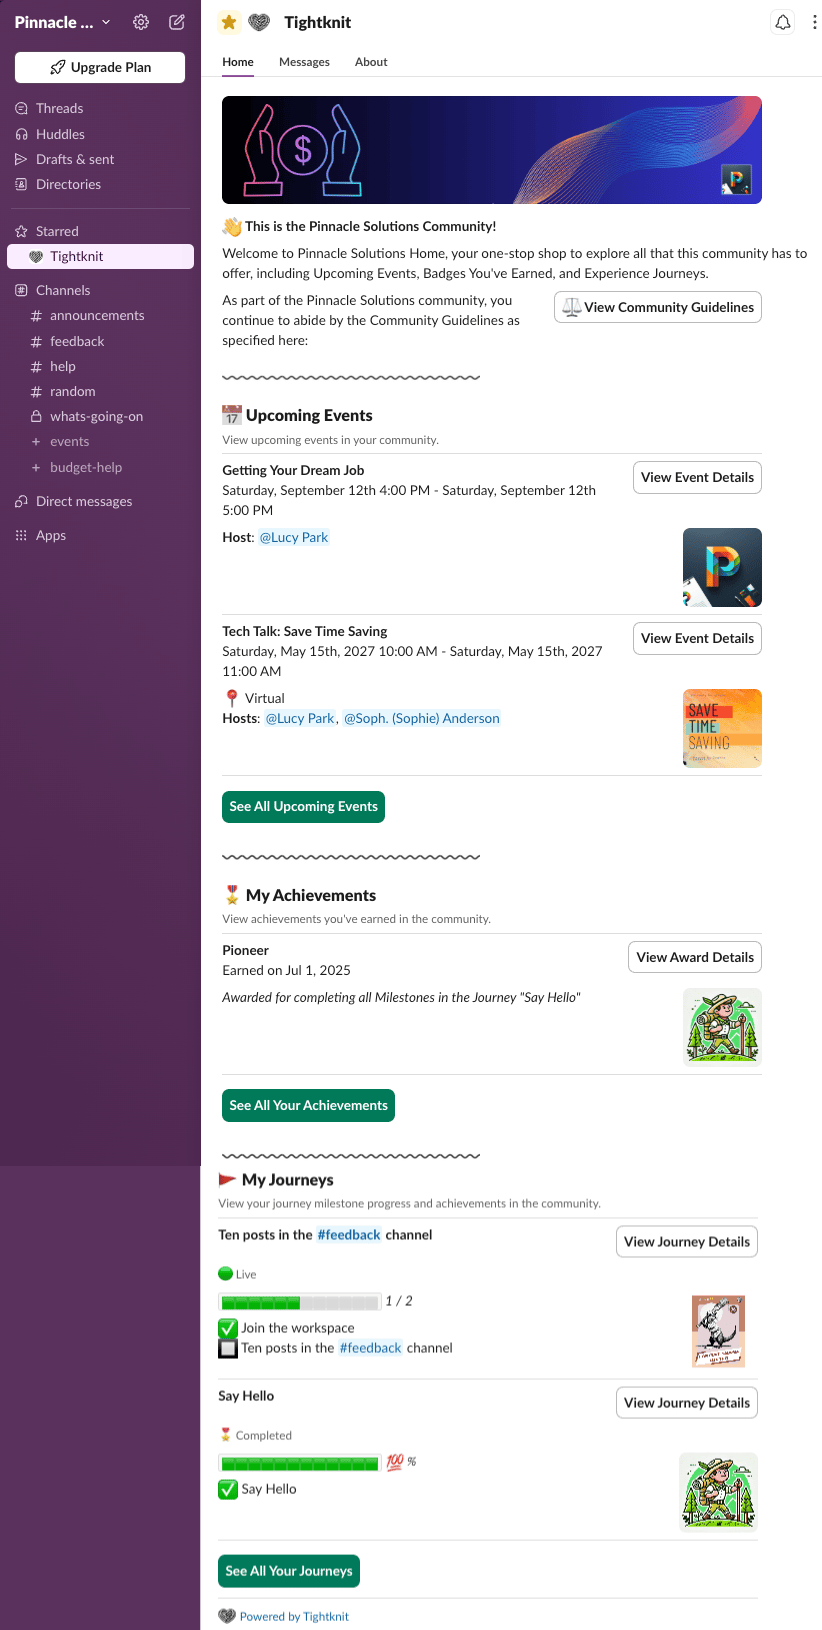Viewport: 822px width, 1630px height.
Task: Click the @Soph. (Sophie) Anderson mention
Action: coord(422,718)
